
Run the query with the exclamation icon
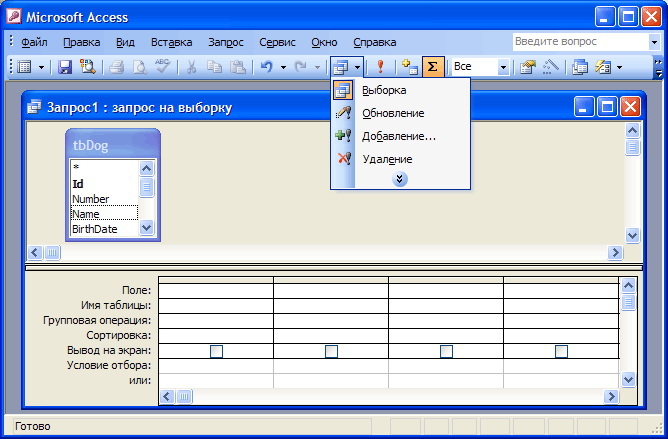tap(380, 67)
